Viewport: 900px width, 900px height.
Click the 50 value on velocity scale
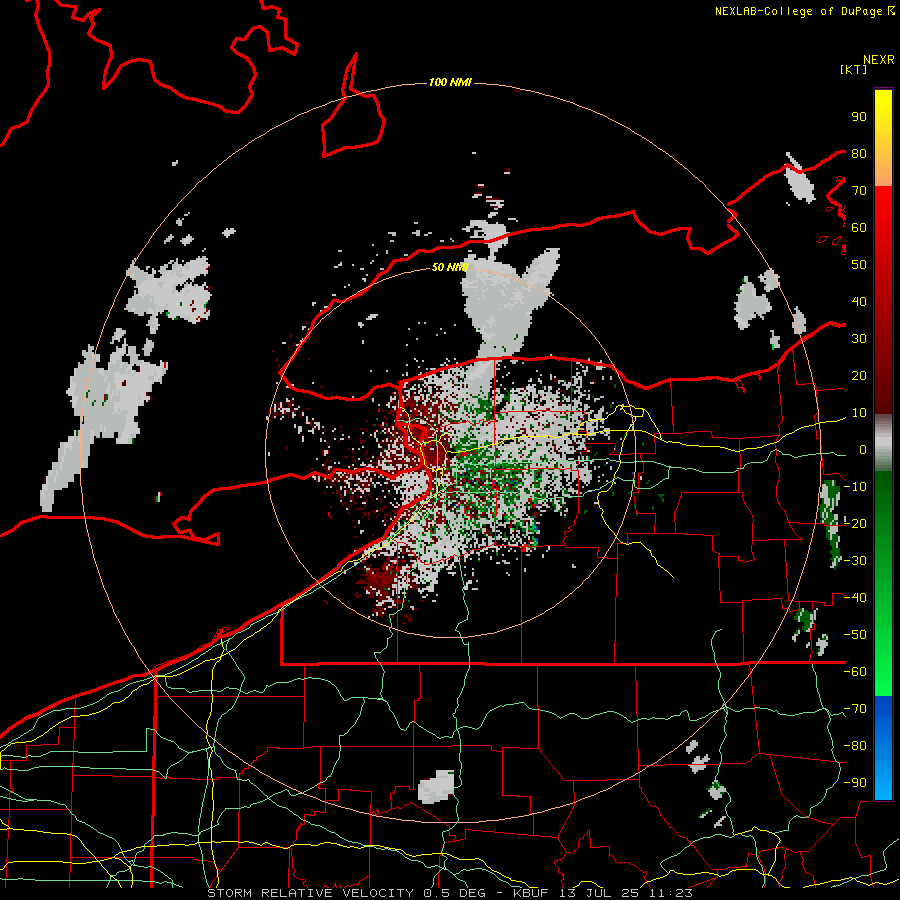click(x=859, y=265)
